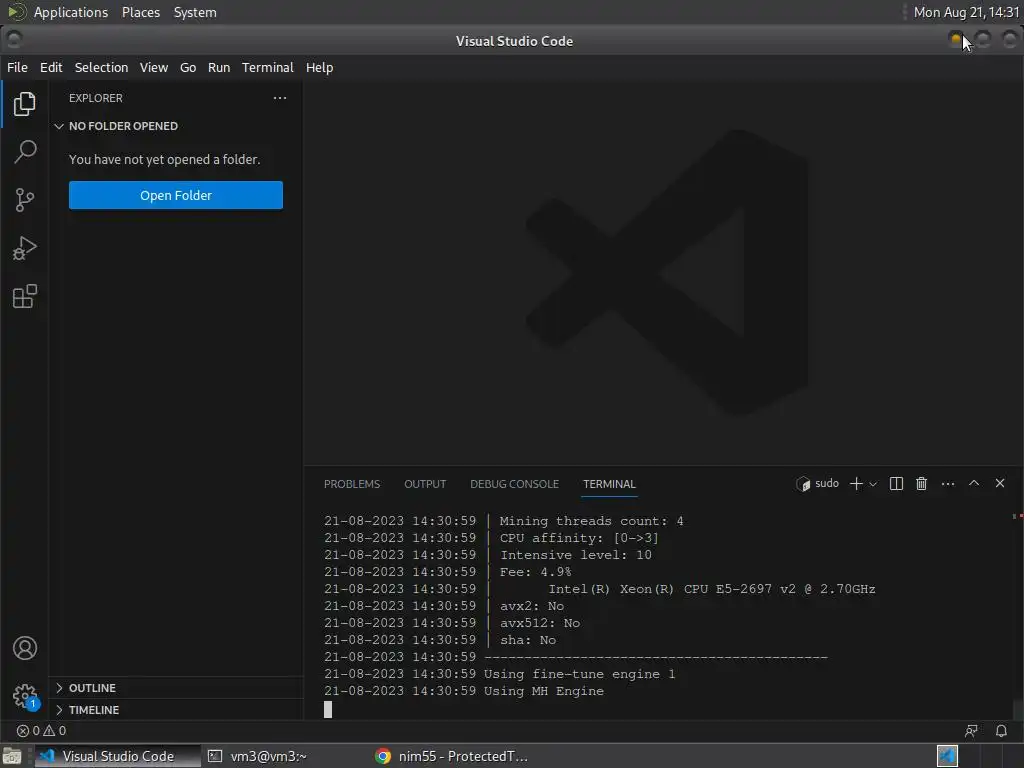Split the terminal panel
1024x768 pixels.
tap(896, 483)
